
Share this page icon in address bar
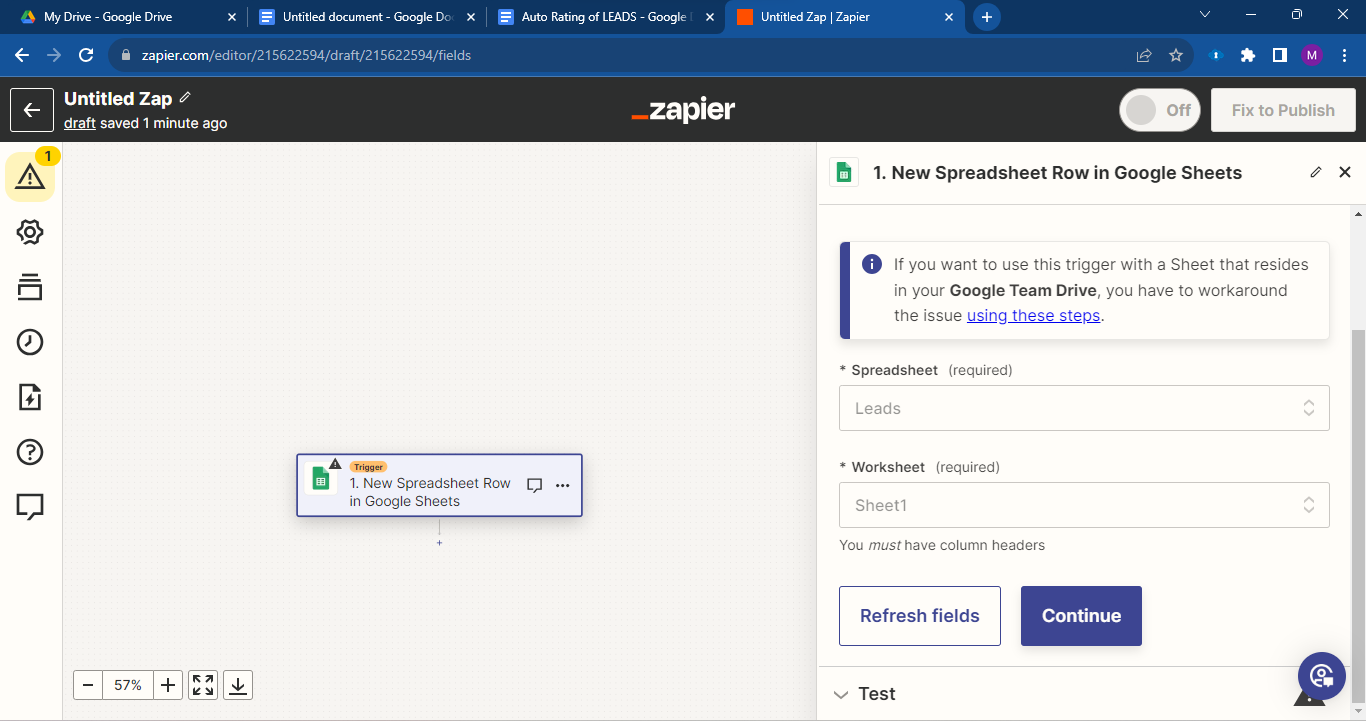click(1144, 55)
